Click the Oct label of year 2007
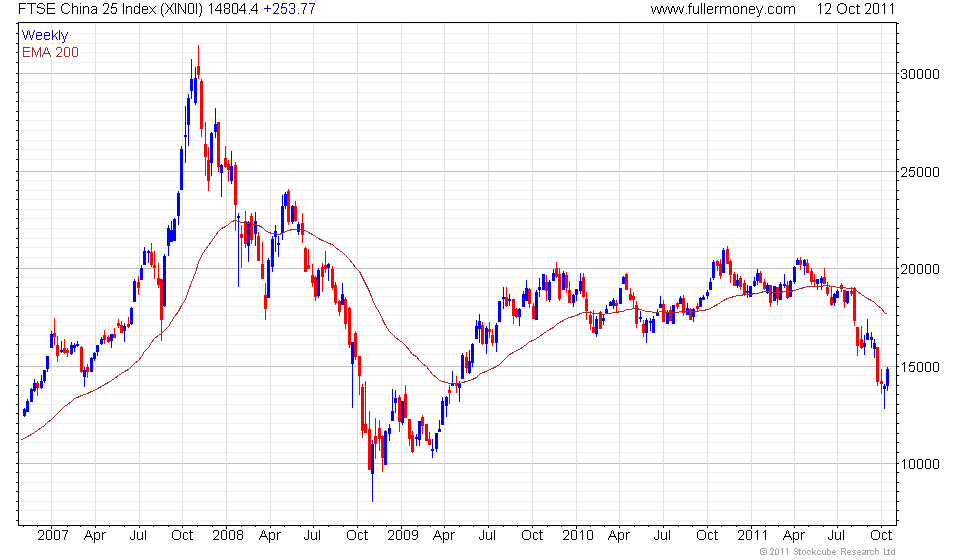The height and width of the screenshot is (560, 980). 182,536
